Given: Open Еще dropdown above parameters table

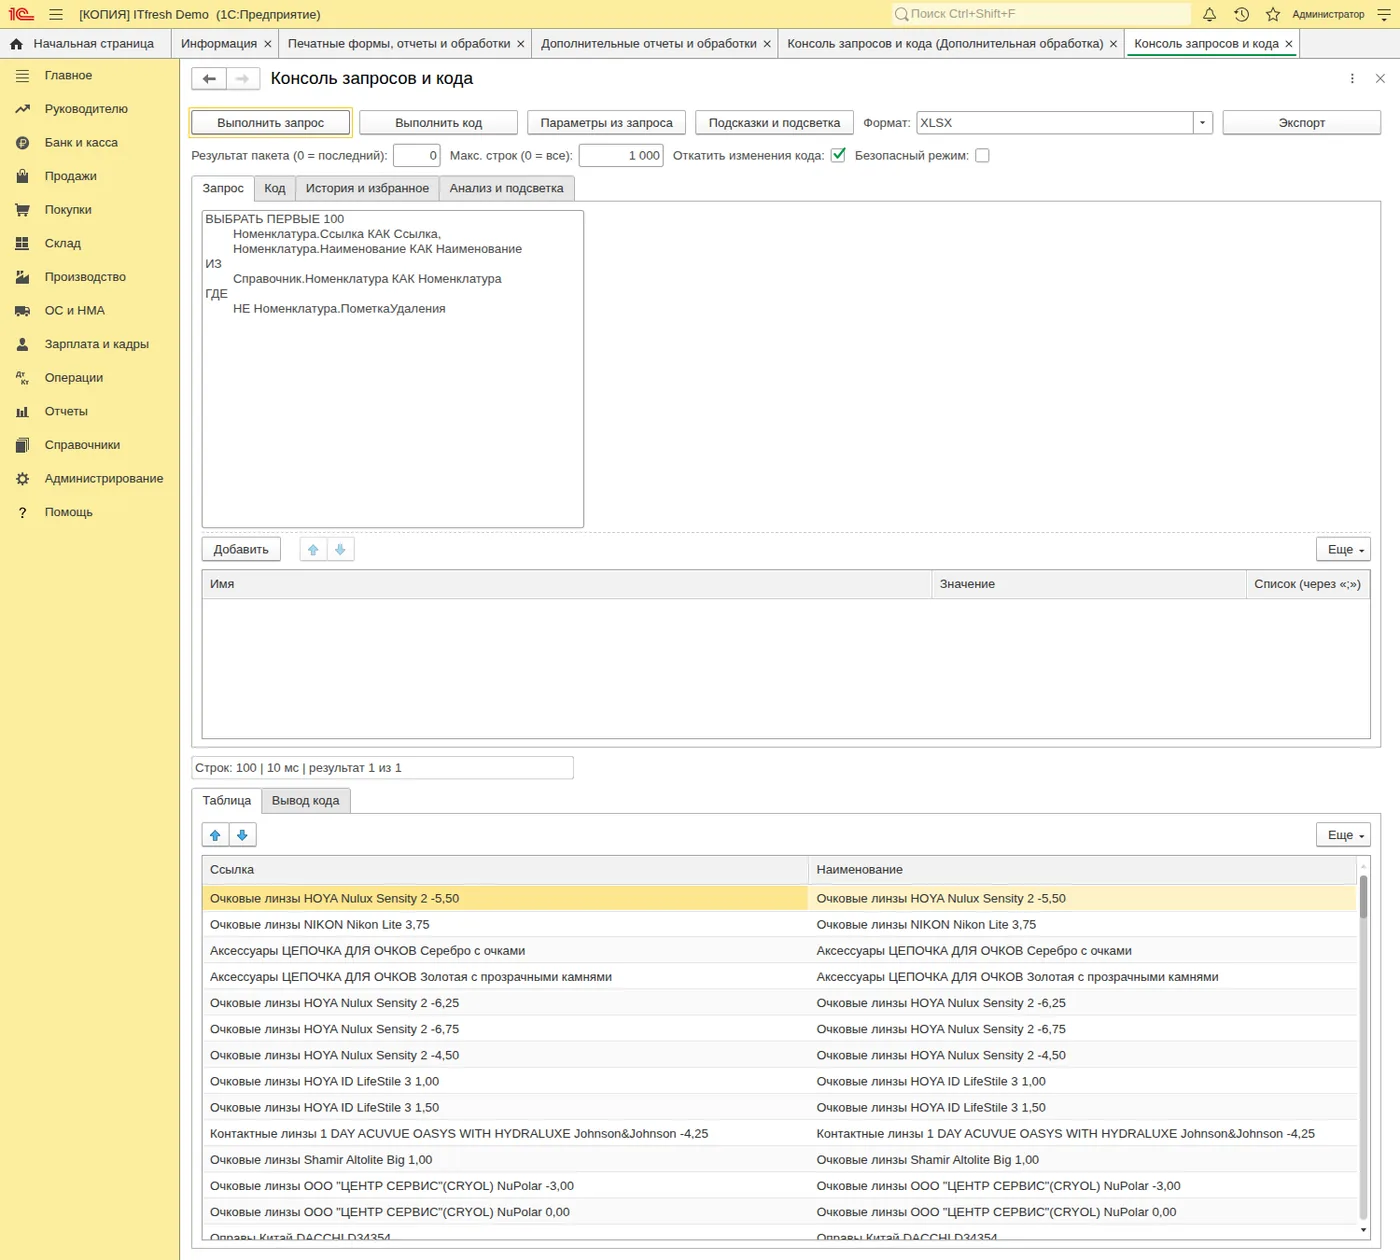Looking at the screenshot, I should (1343, 549).
